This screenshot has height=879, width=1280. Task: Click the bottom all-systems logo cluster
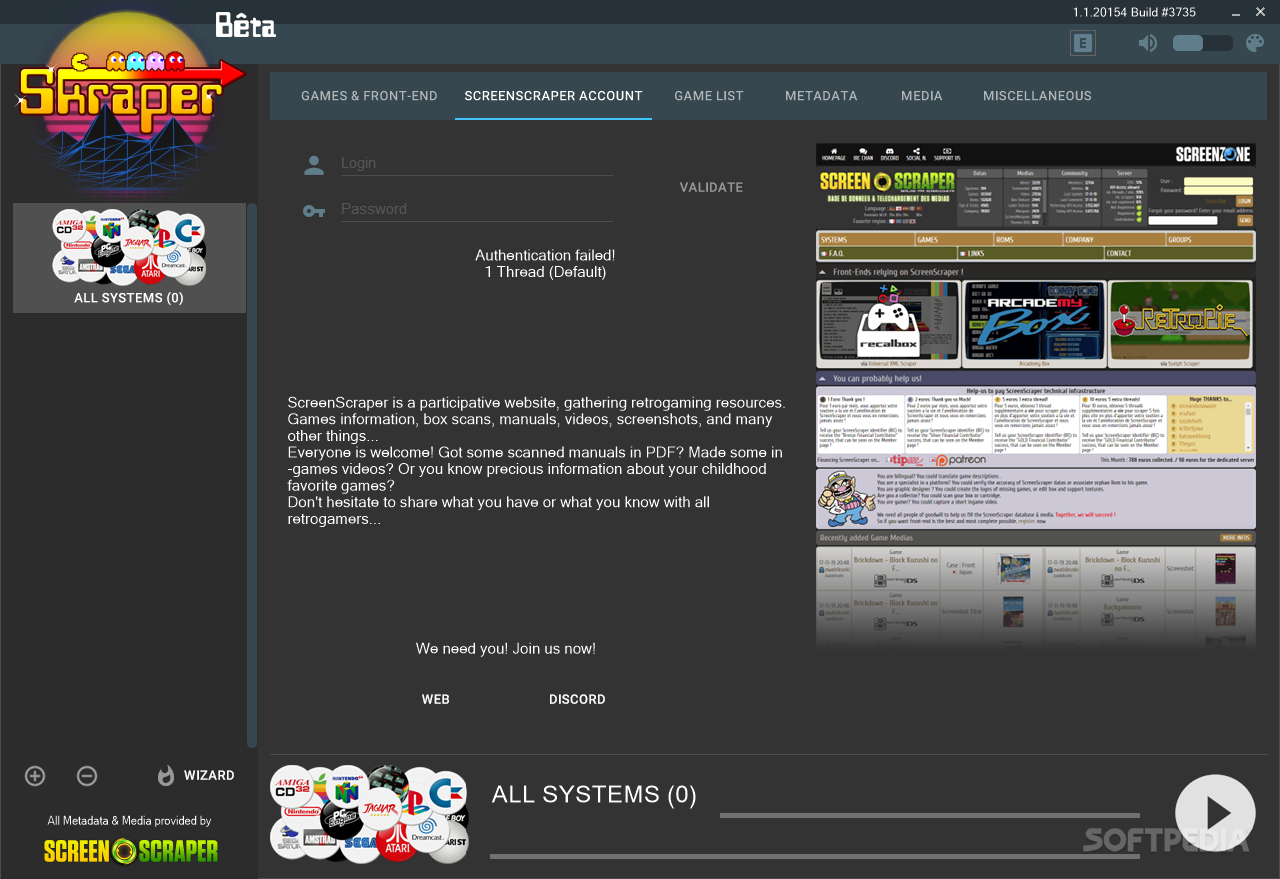pos(370,814)
